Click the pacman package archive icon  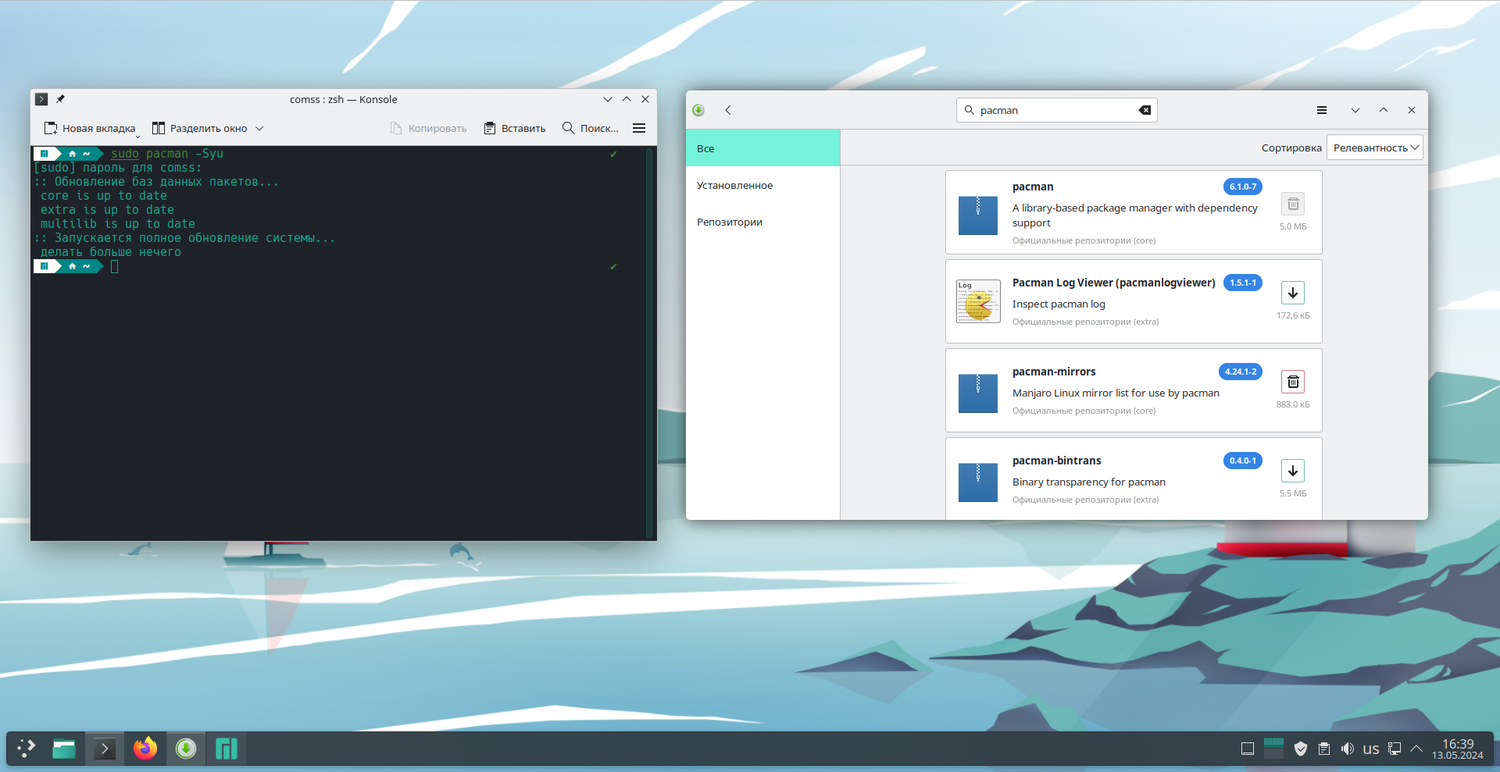click(978, 215)
